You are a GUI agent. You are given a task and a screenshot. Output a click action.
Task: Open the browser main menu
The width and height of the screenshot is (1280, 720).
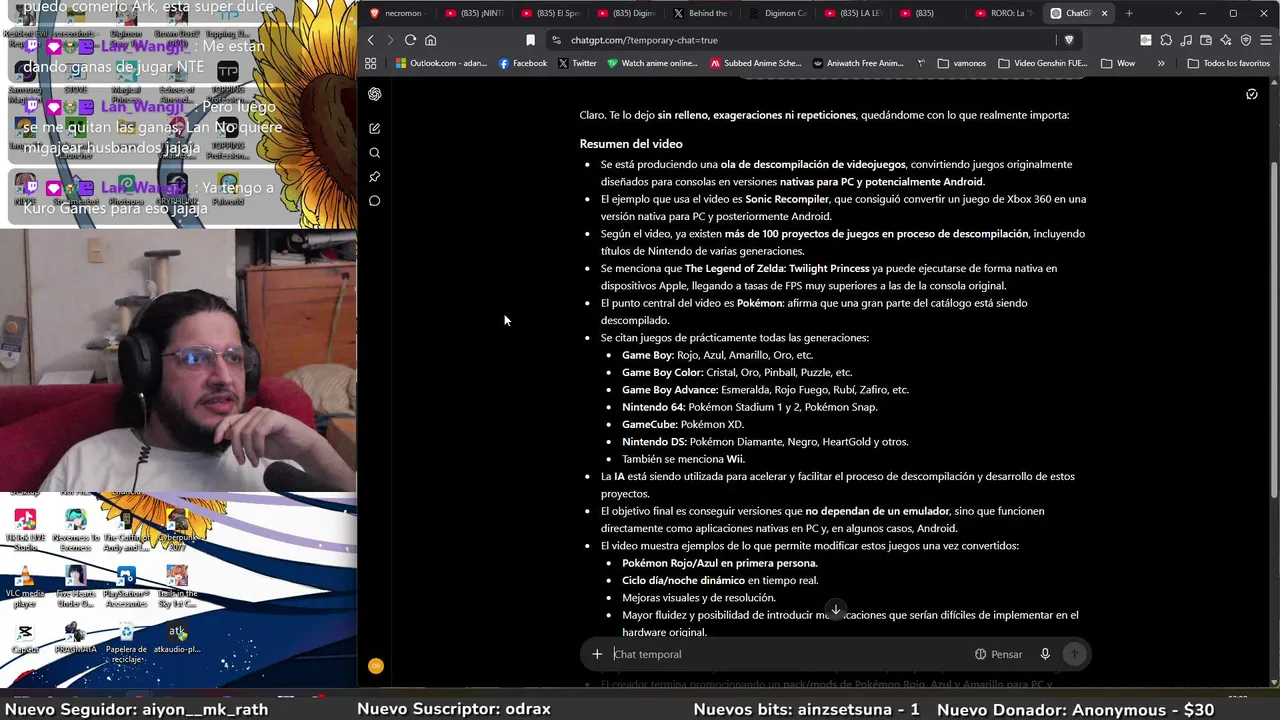[x=1266, y=40]
